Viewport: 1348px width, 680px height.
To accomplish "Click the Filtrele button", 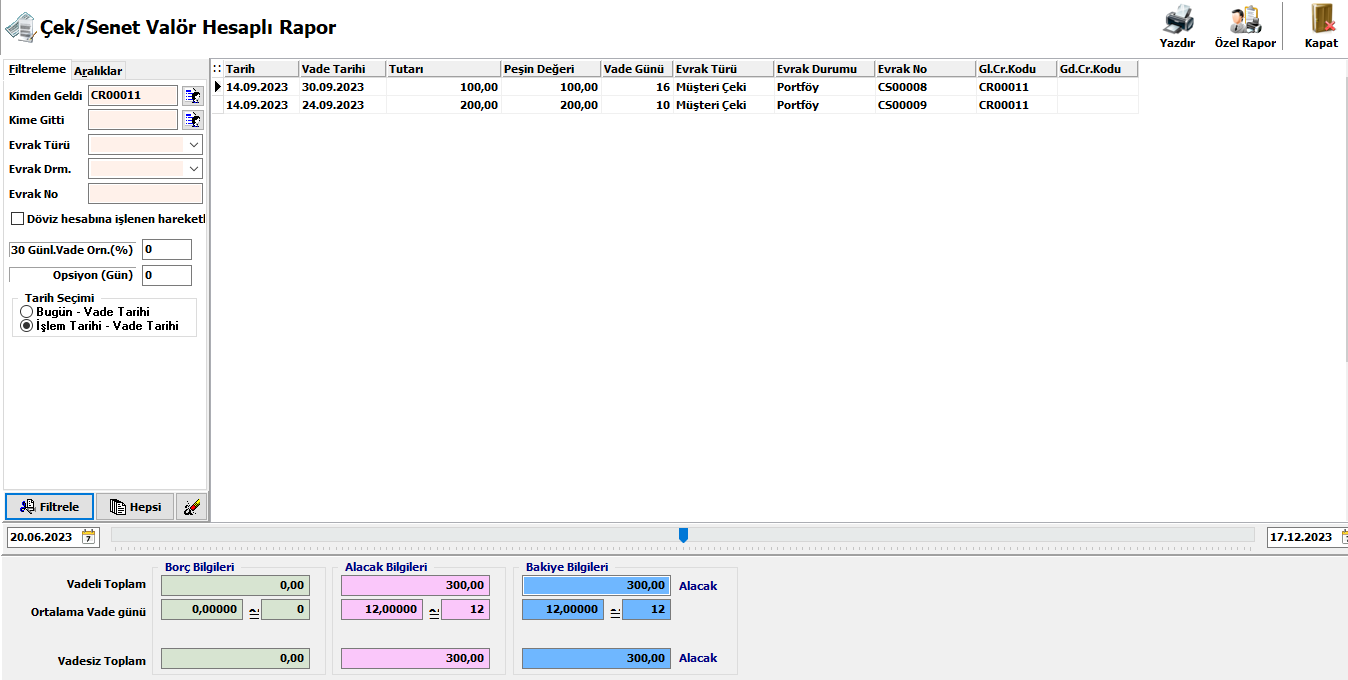I will (x=50, y=507).
